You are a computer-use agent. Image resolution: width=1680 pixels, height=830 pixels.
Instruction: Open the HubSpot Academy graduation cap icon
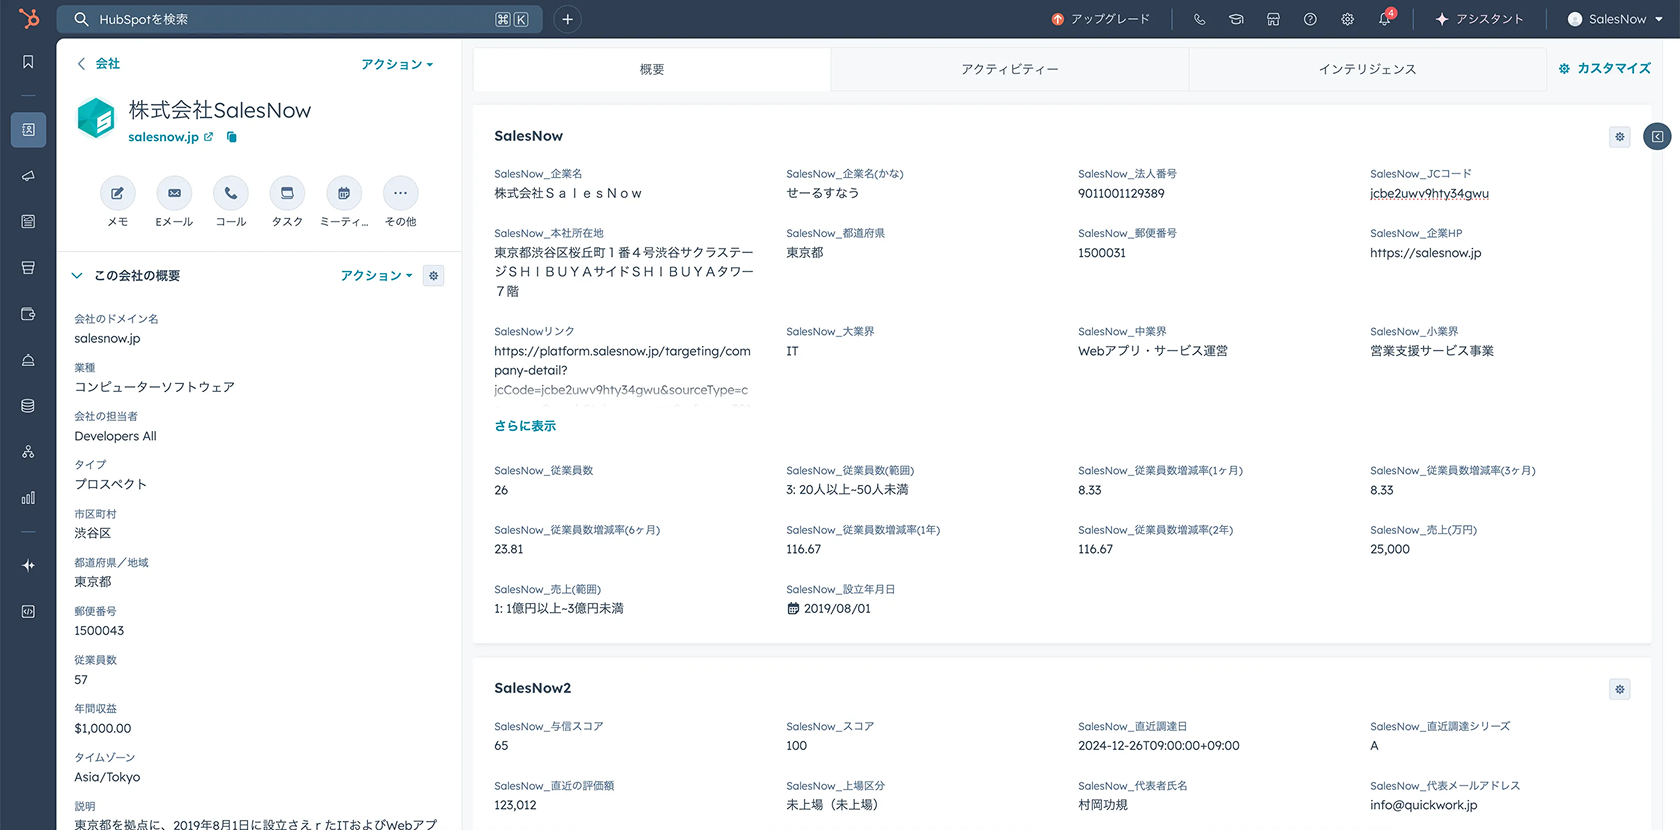pos(1236,19)
